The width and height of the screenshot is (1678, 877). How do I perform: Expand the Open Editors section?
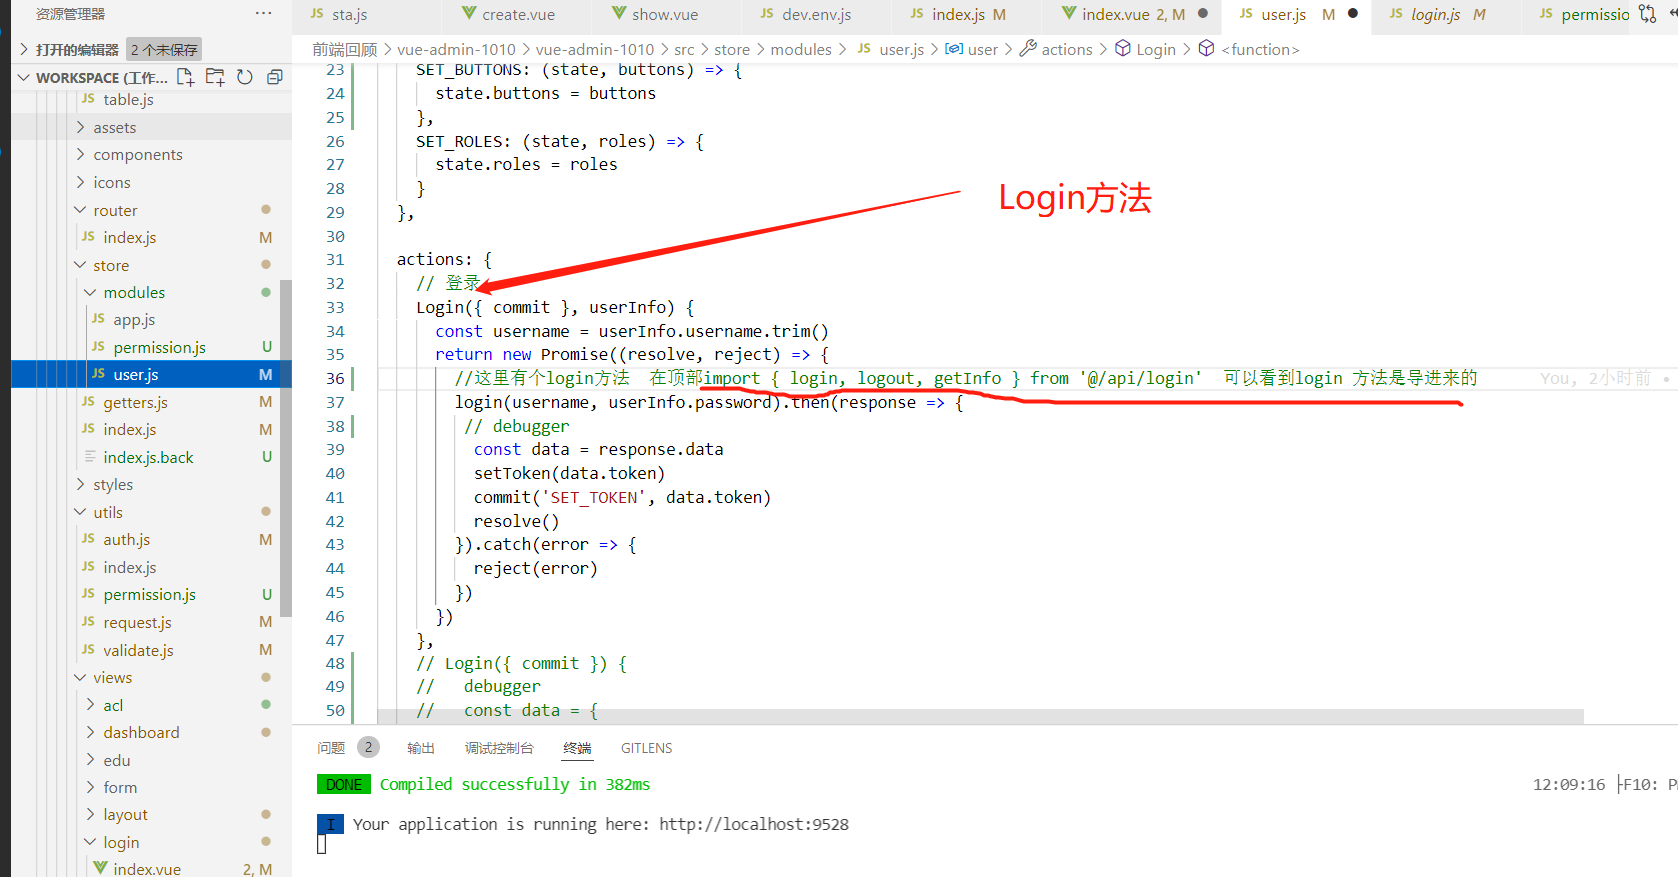click(x=76, y=49)
